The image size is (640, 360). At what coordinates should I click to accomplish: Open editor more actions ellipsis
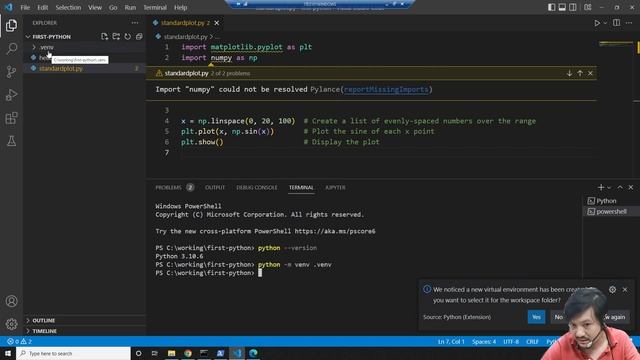[629, 23]
